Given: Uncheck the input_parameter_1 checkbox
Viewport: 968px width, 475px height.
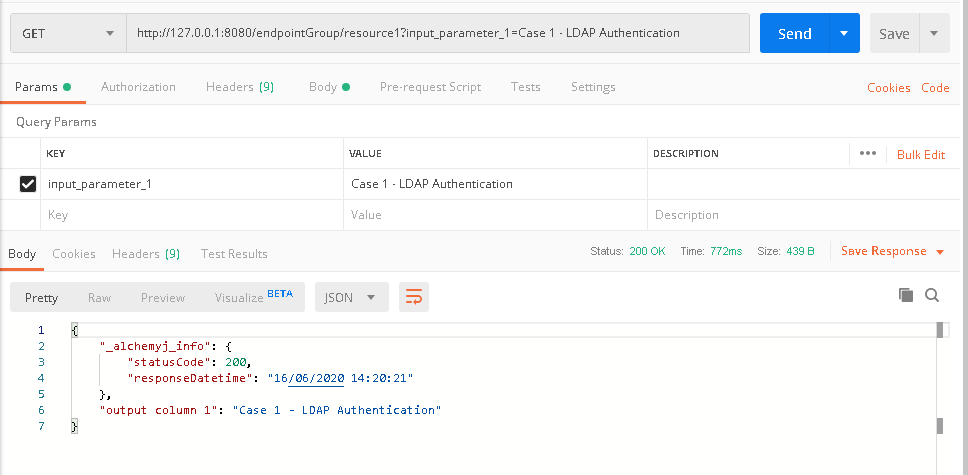Looking at the screenshot, I should (28, 184).
